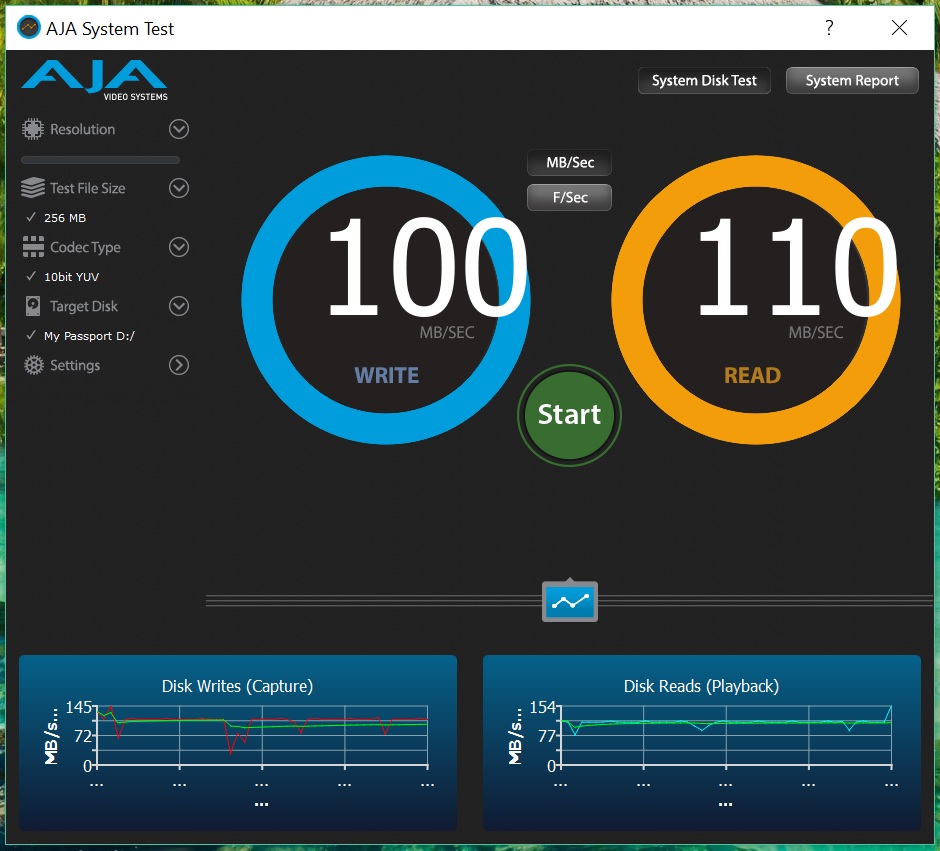Open the System Disk Test tab

pos(704,80)
